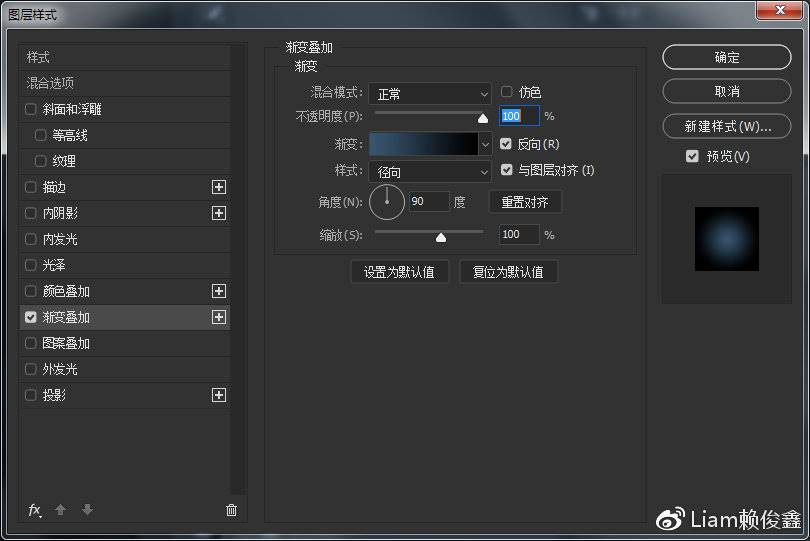Open the fx effects menu icon
Screen dimensions: 810x541
35,511
